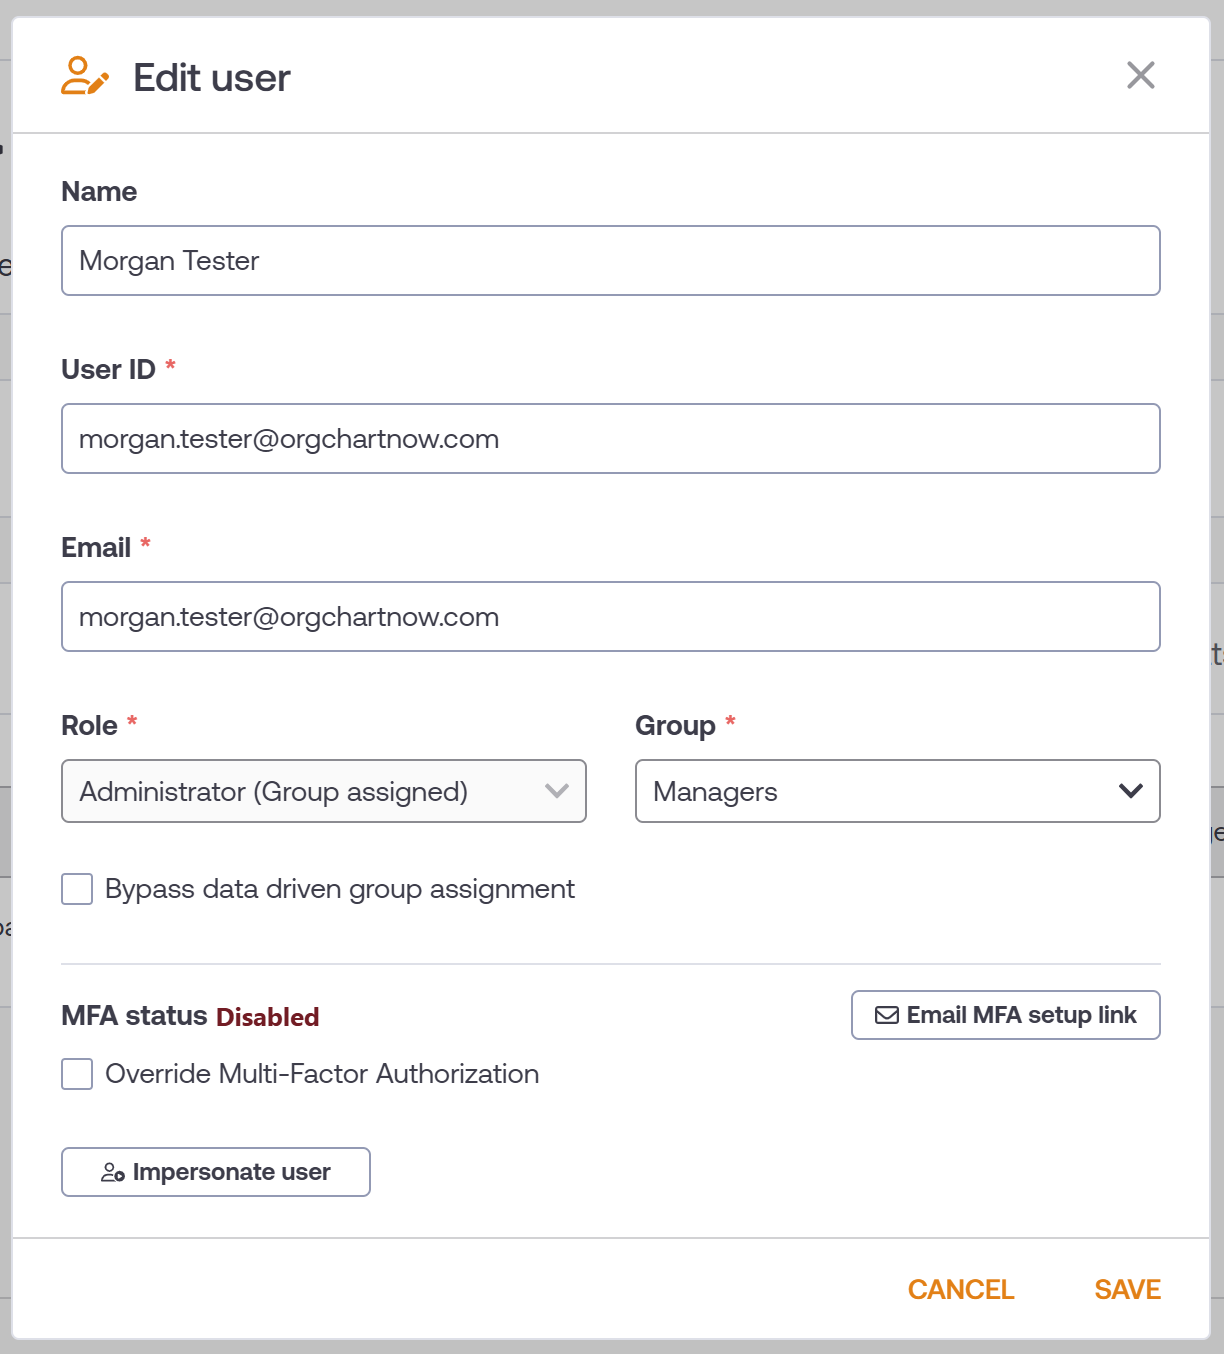Viewport: 1224px width, 1354px height.
Task: Open the Role dropdown
Action: coord(324,791)
